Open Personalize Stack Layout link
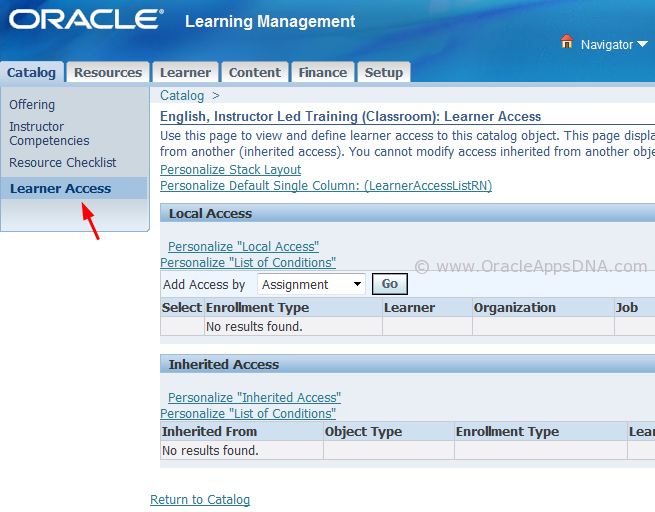Viewport: 655px width, 512px height. [x=231, y=170]
